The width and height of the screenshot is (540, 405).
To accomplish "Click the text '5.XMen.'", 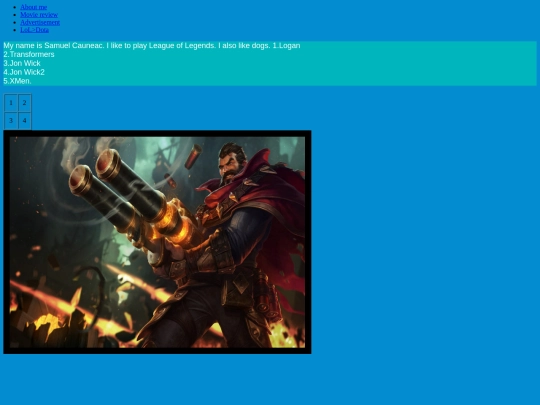I will click(x=17, y=81).
